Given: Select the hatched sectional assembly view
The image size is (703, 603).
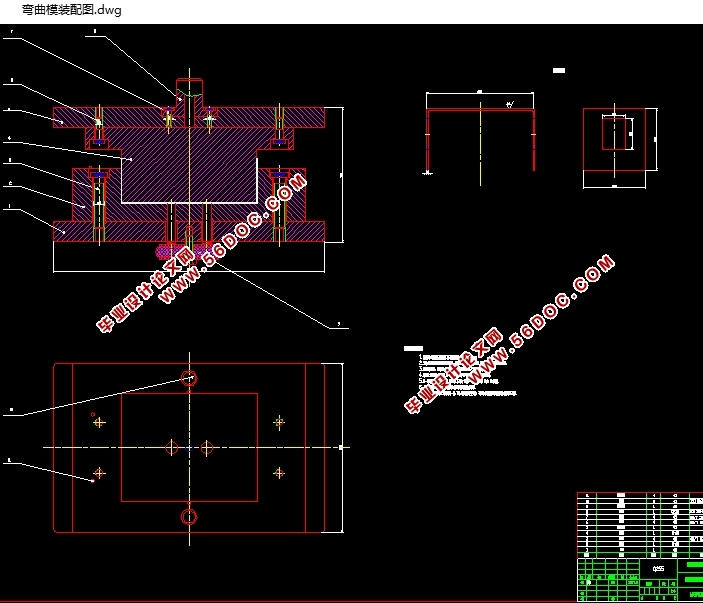Looking at the screenshot, I should point(189,175).
